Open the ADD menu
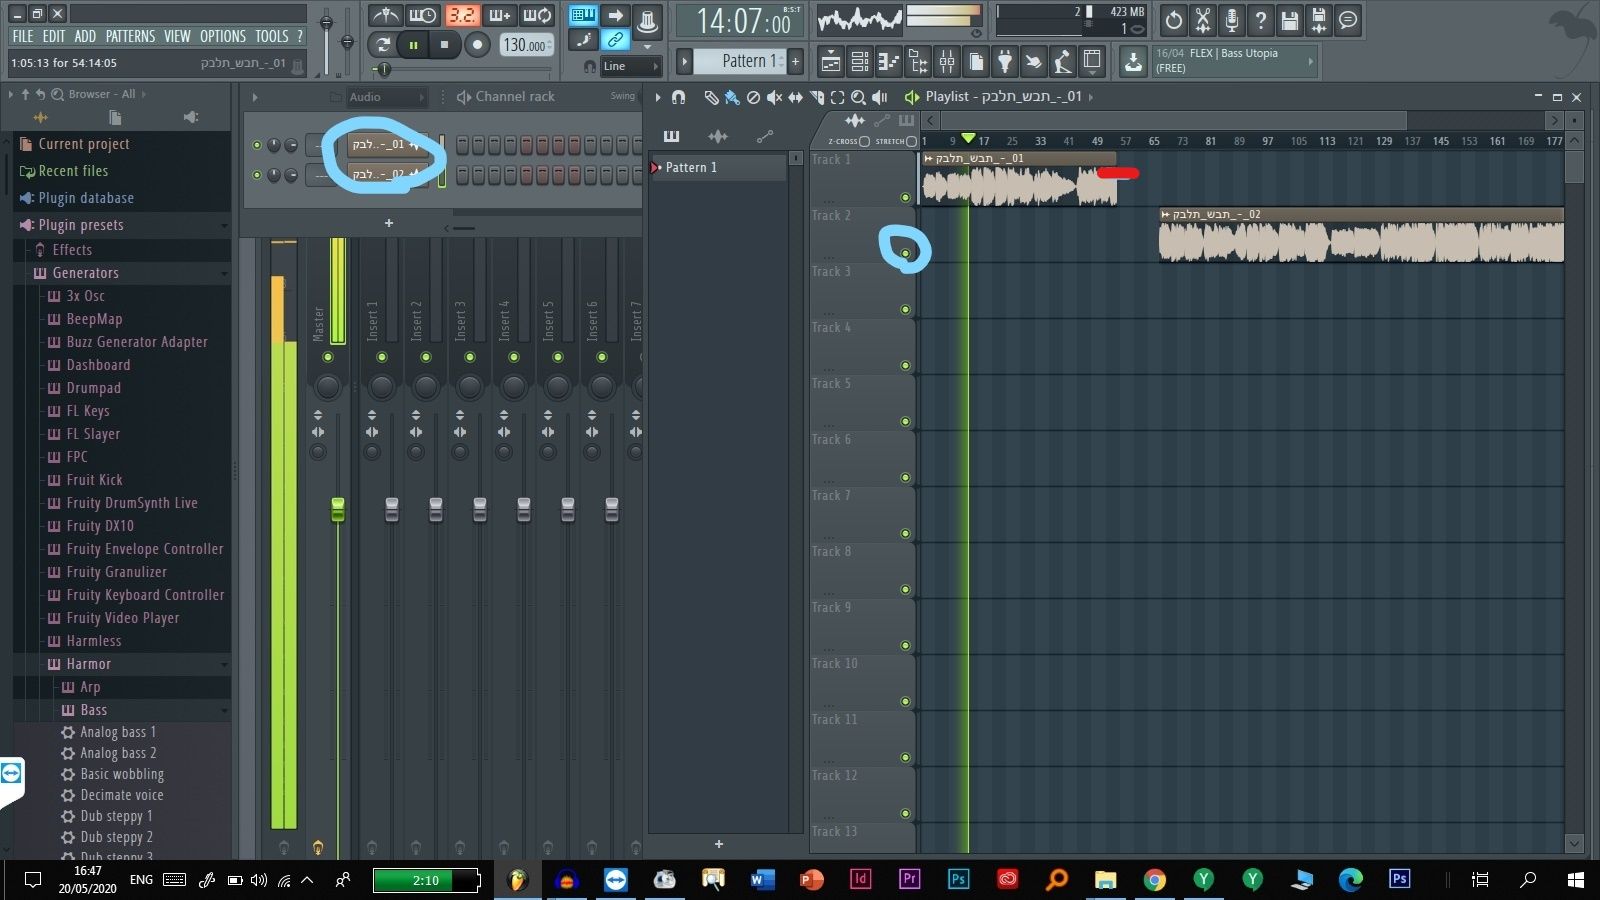 coord(85,36)
